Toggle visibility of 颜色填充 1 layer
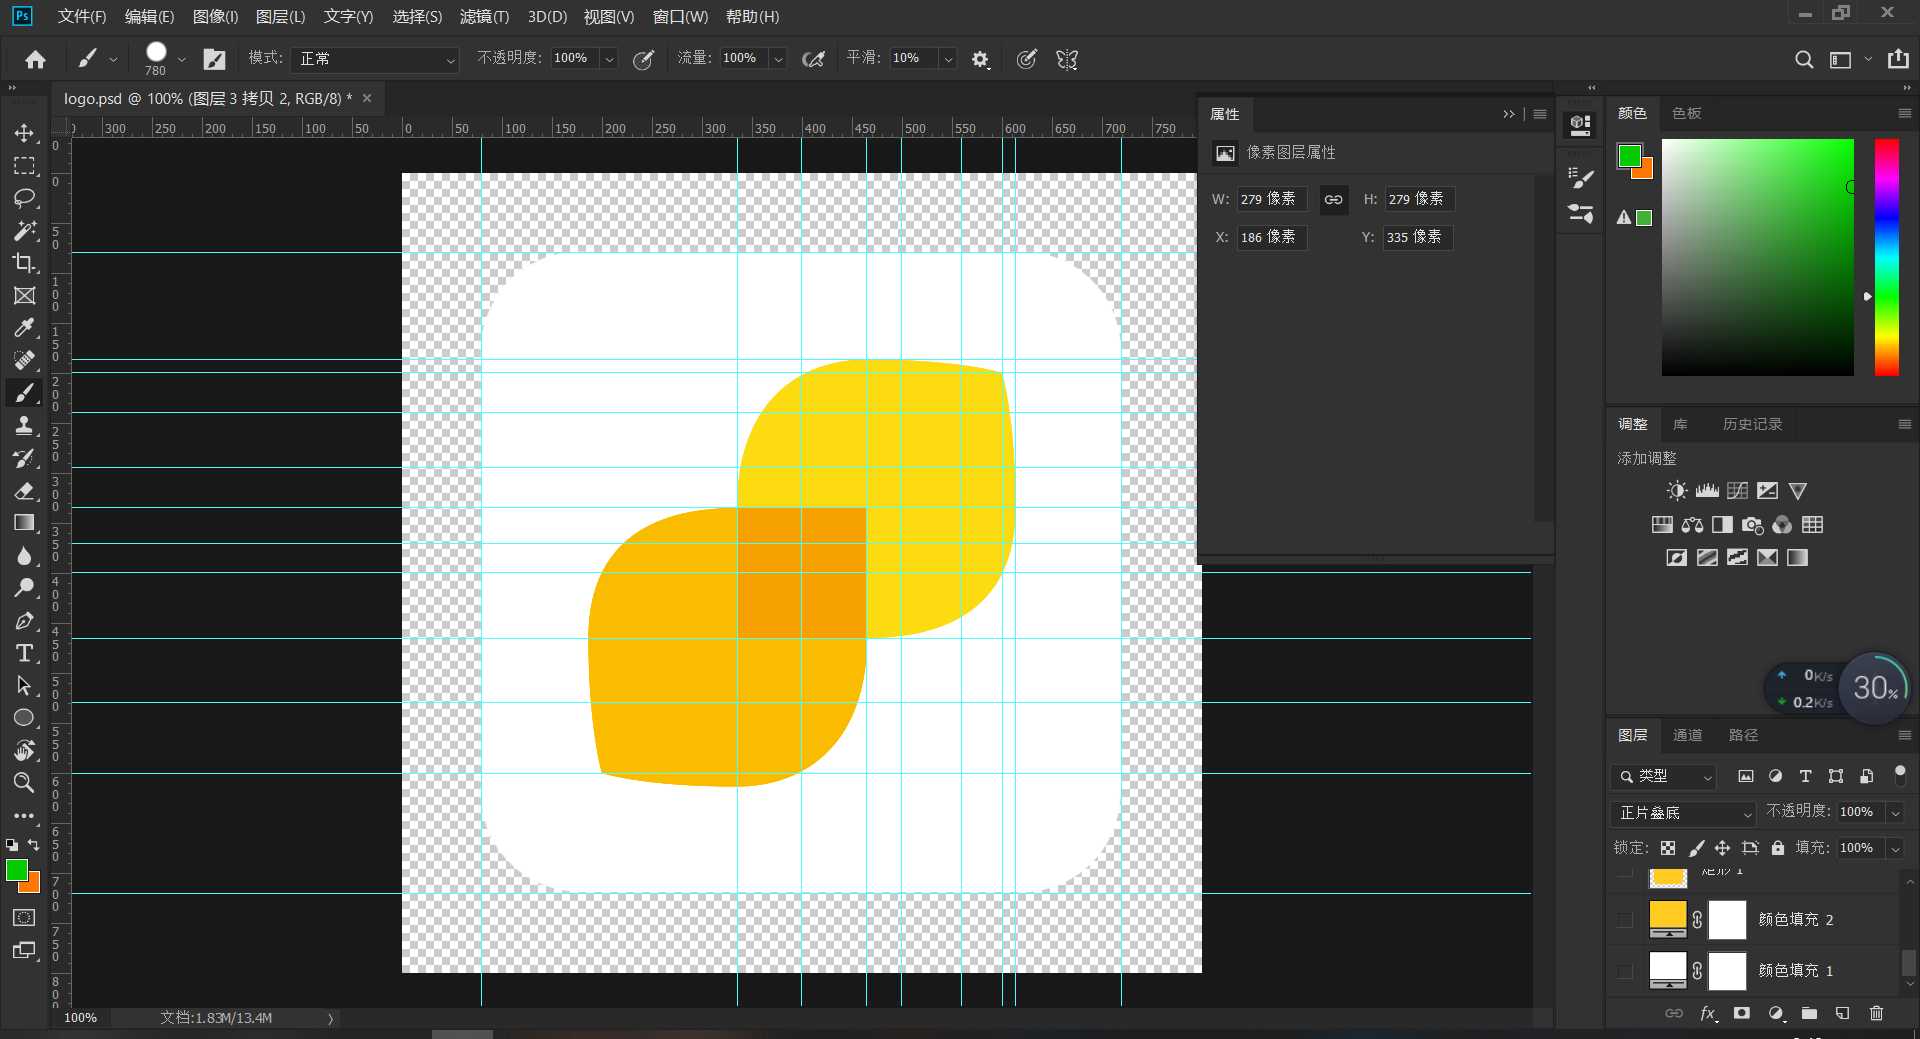This screenshot has width=1920, height=1039. click(x=1625, y=971)
